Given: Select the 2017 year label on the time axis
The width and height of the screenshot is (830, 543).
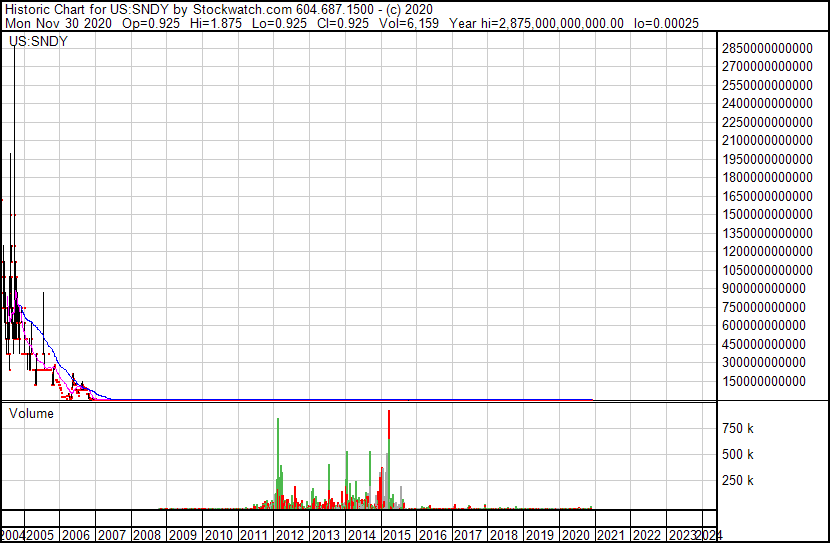Looking at the screenshot, I should 468,536.
